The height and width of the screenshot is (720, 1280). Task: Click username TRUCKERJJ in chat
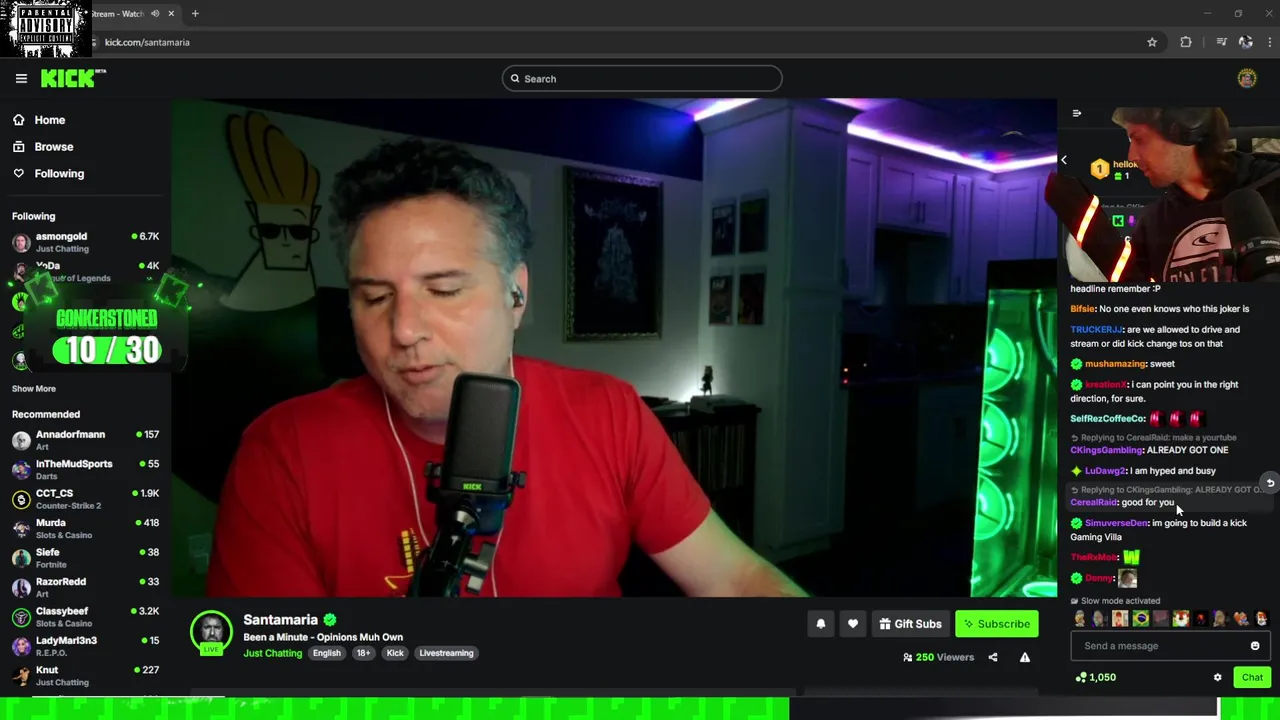click(1097, 330)
